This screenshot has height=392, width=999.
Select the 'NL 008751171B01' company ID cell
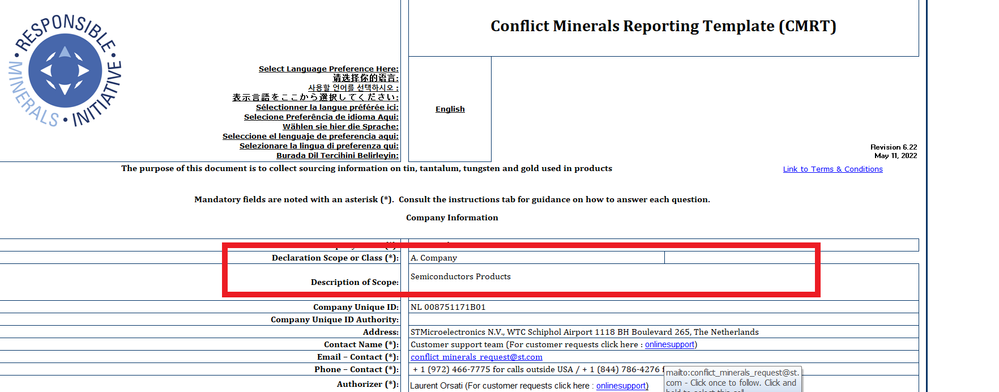tap(663, 307)
